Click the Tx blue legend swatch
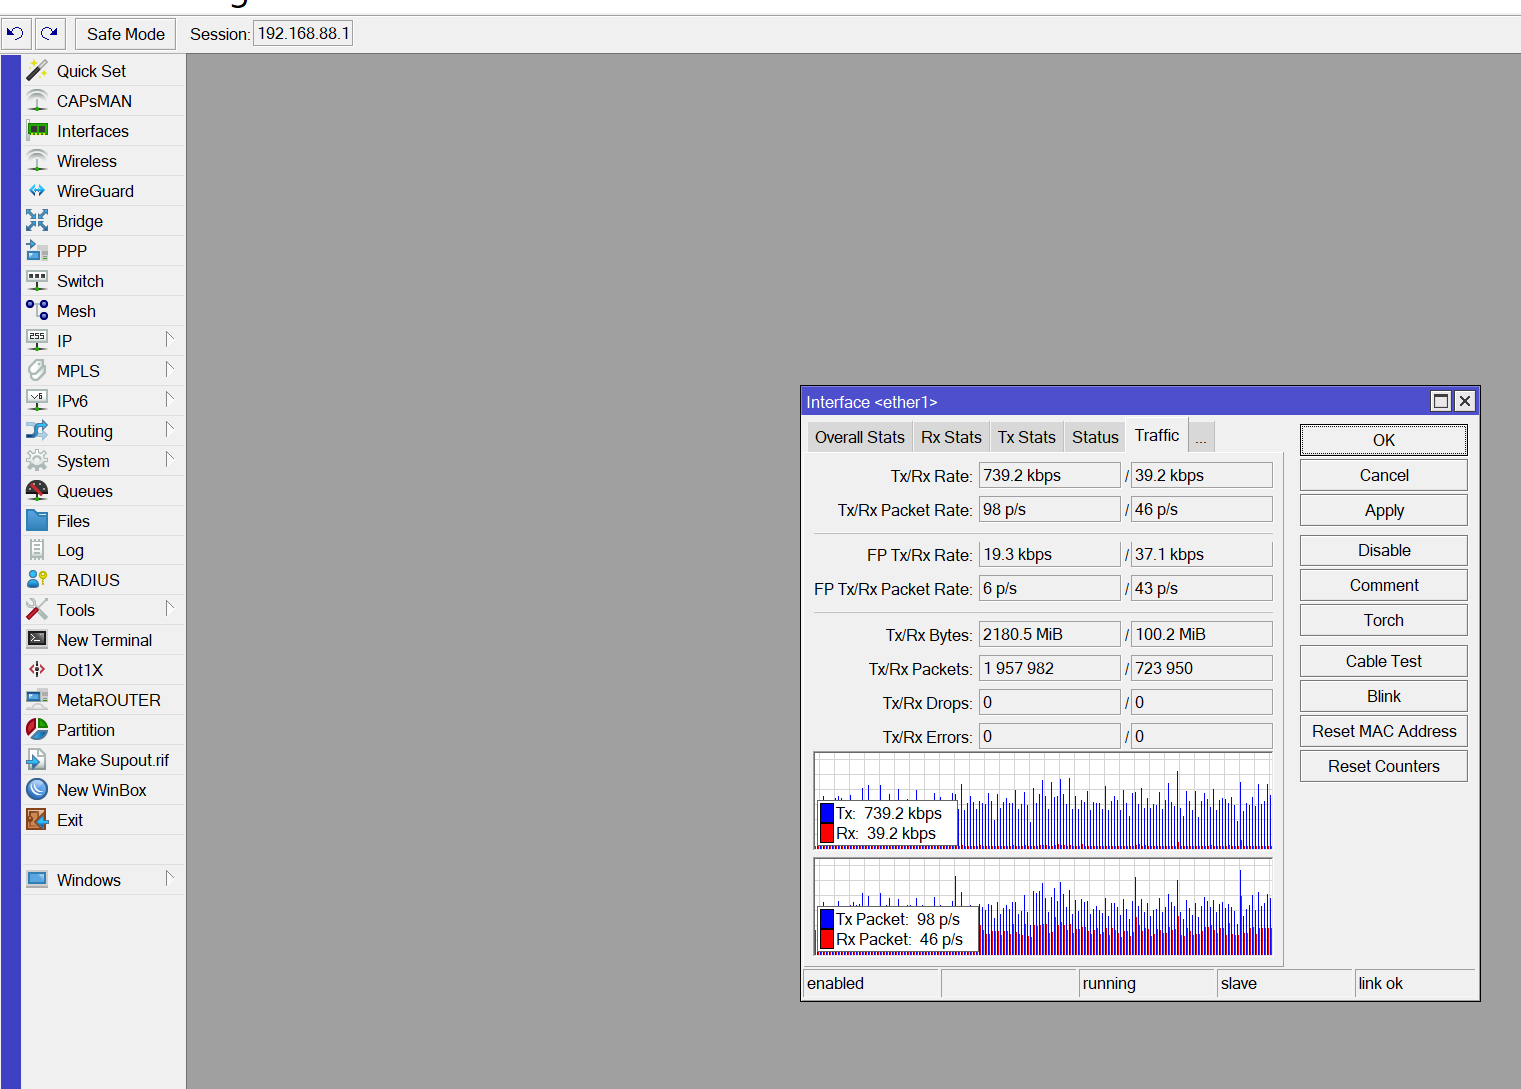 click(x=827, y=813)
